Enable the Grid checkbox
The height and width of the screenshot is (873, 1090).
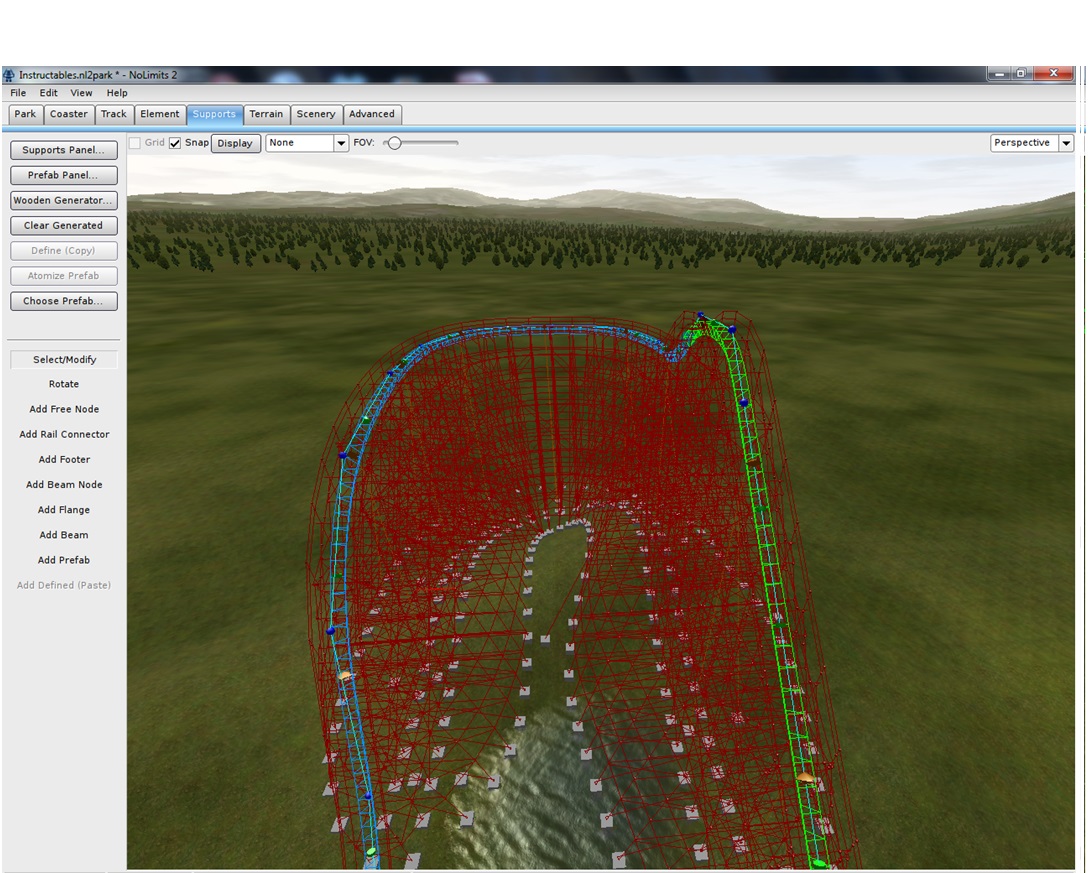tap(135, 142)
